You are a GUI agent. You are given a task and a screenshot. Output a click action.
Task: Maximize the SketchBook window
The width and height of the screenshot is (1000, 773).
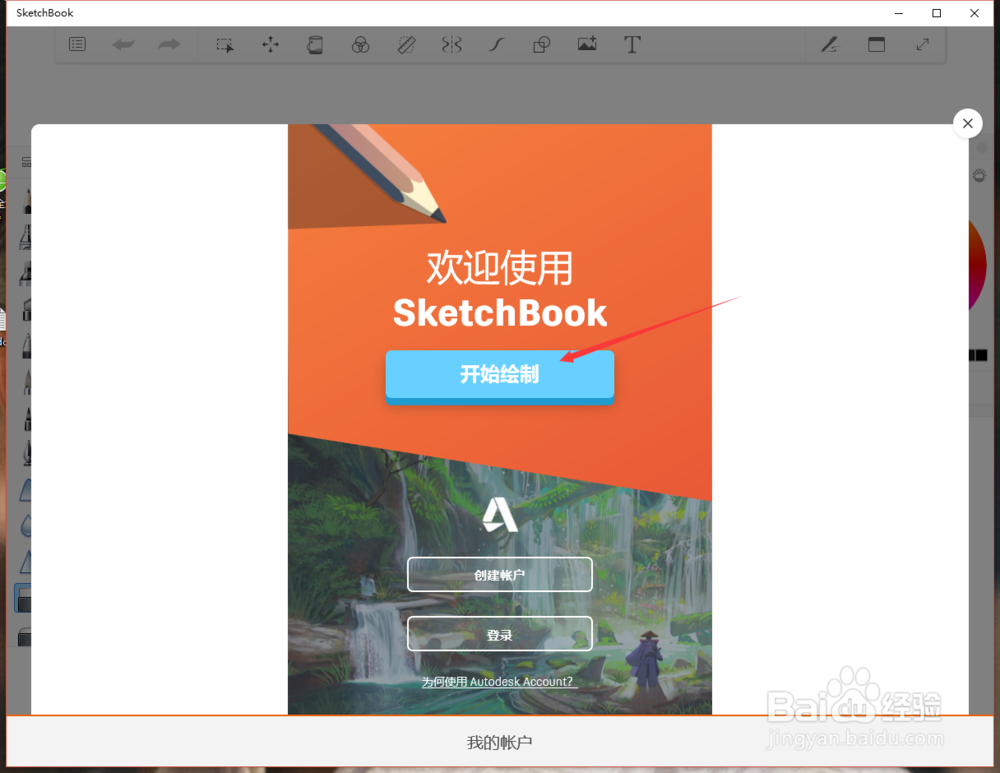(x=936, y=13)
